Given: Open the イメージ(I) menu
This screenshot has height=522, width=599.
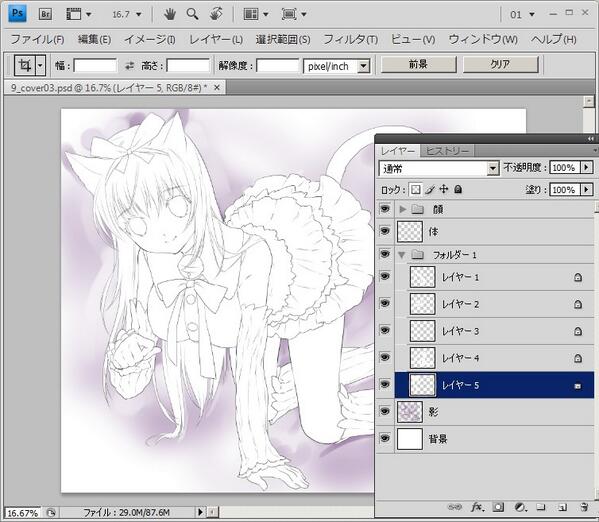Looking at the screenshot, I should 150,39.
